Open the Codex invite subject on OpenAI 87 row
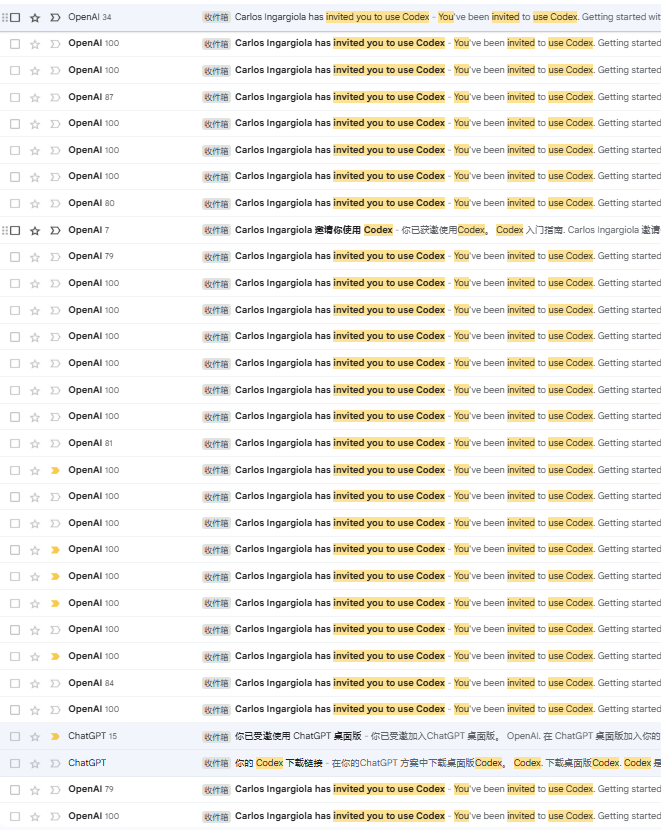Image resolution: width=661 pixels, height=830 pixels. pos(340,97)
